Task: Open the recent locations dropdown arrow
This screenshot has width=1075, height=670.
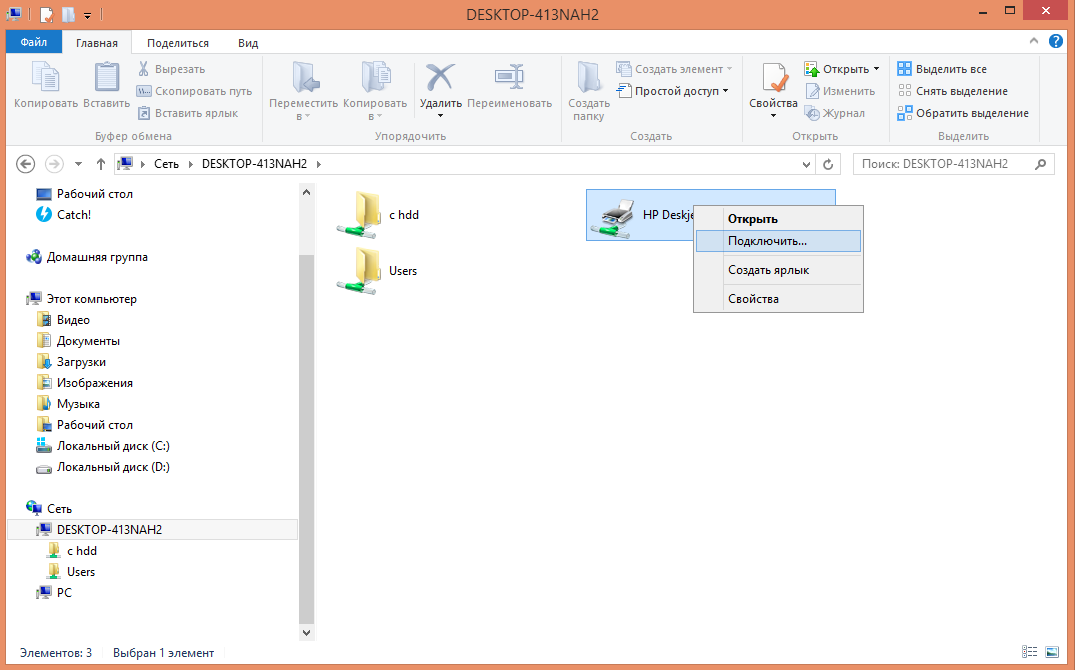Action: (79, 164)
